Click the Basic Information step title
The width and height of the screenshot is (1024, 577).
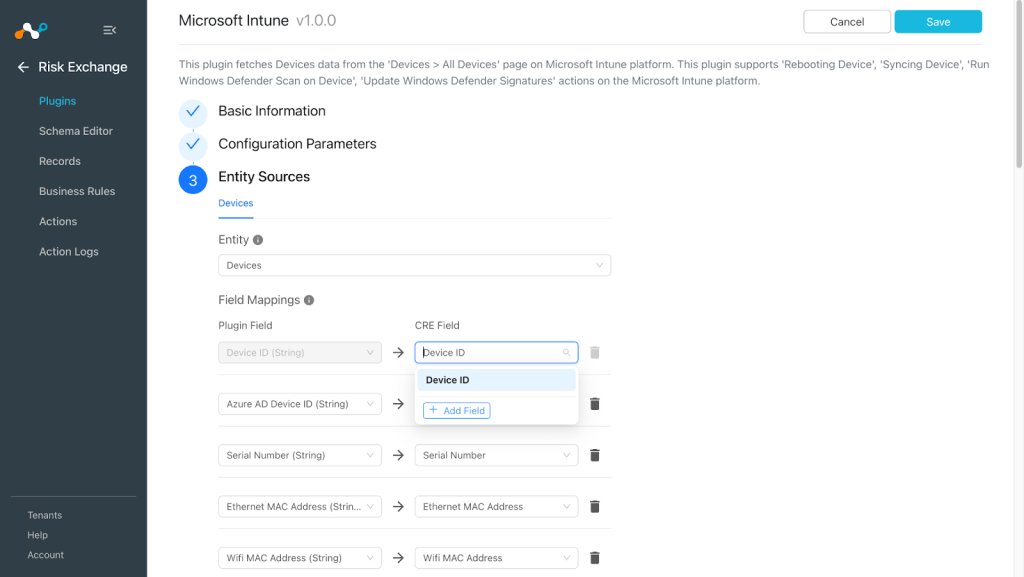[272, 111]
